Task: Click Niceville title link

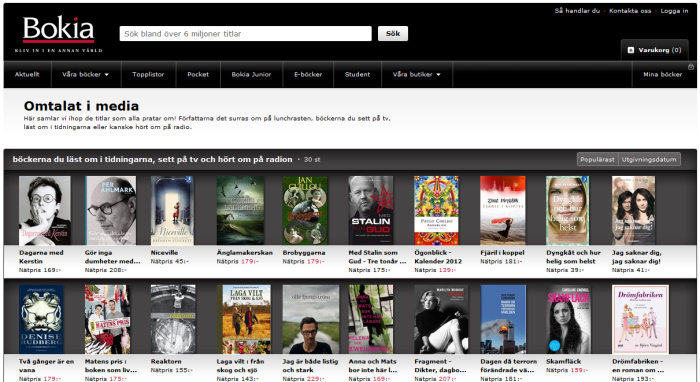Action: 164,253
